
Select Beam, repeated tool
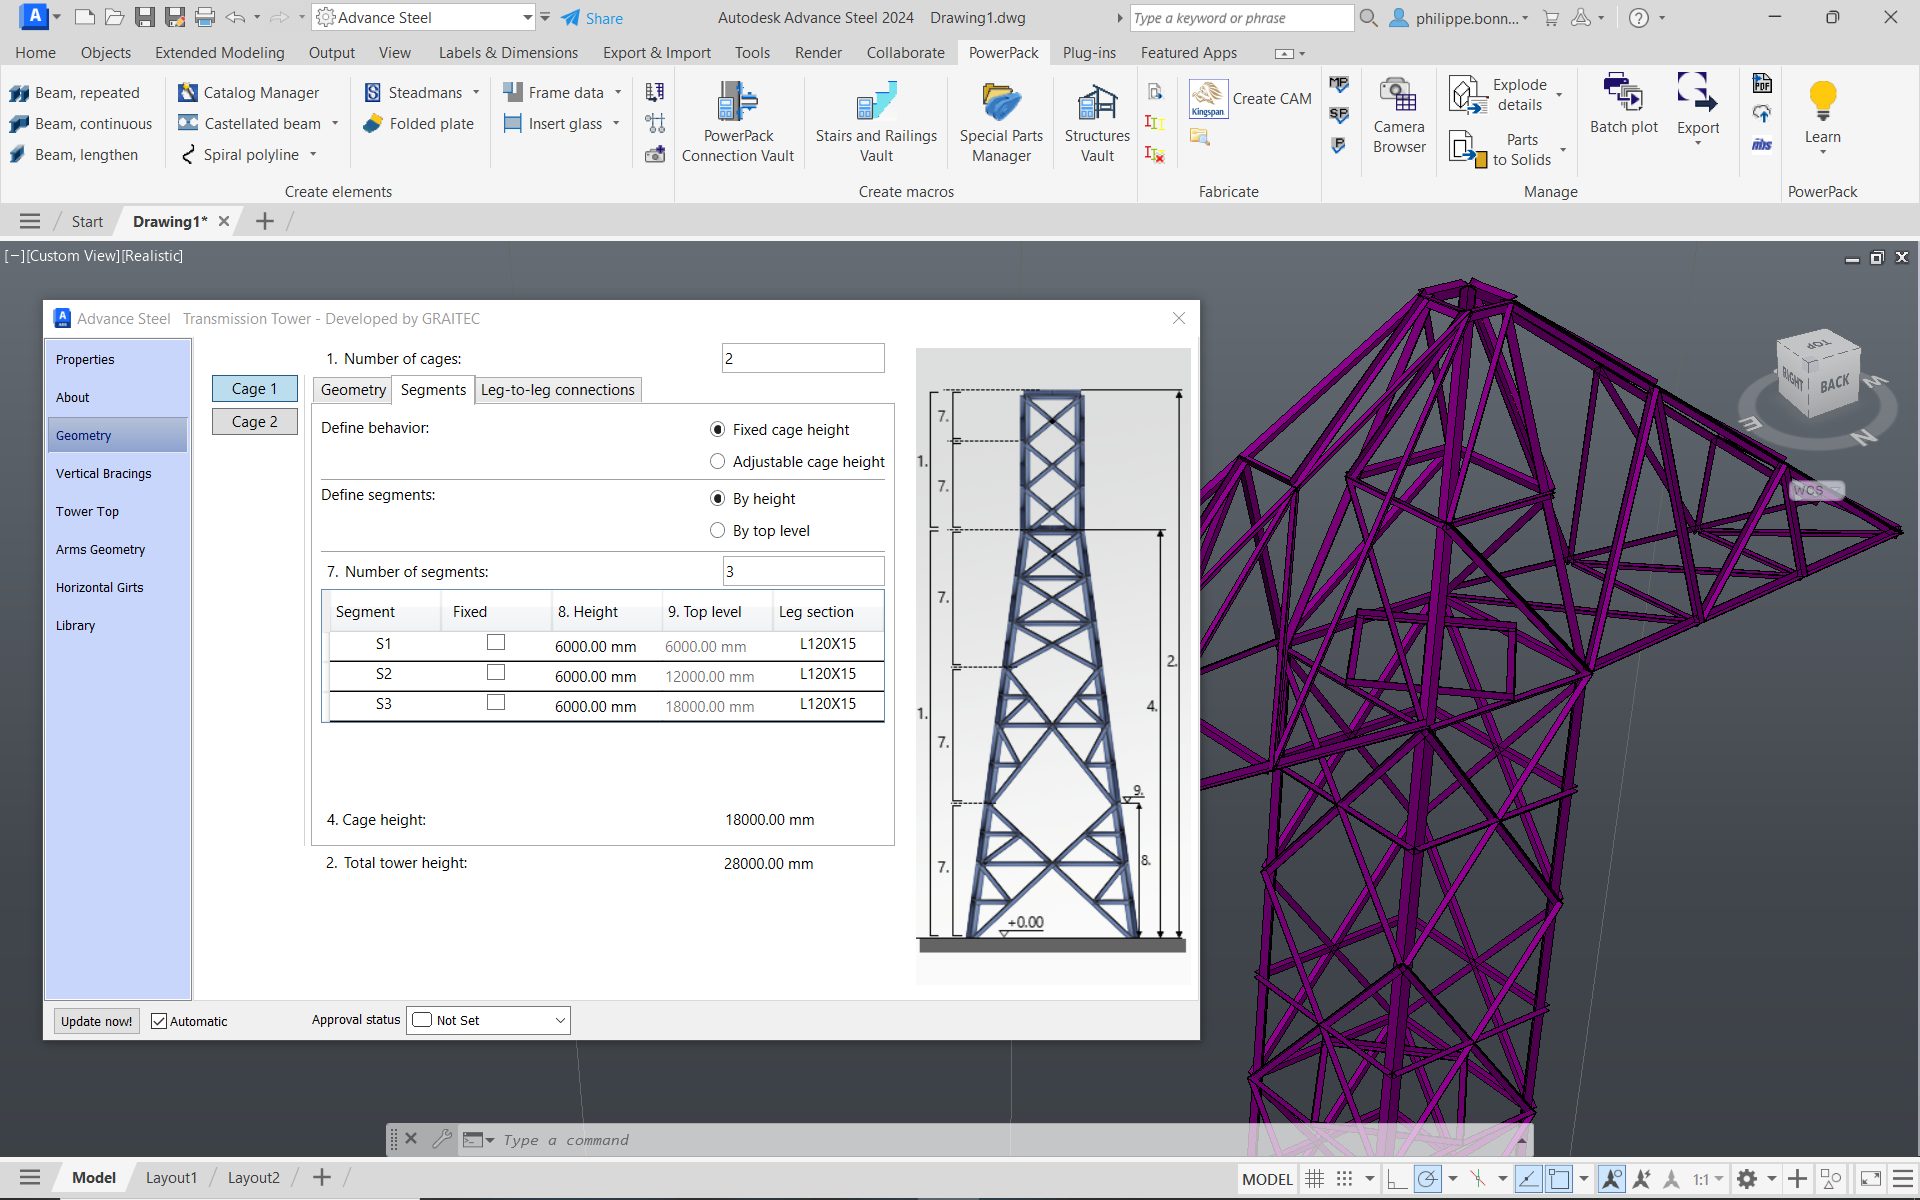(75, 93)
